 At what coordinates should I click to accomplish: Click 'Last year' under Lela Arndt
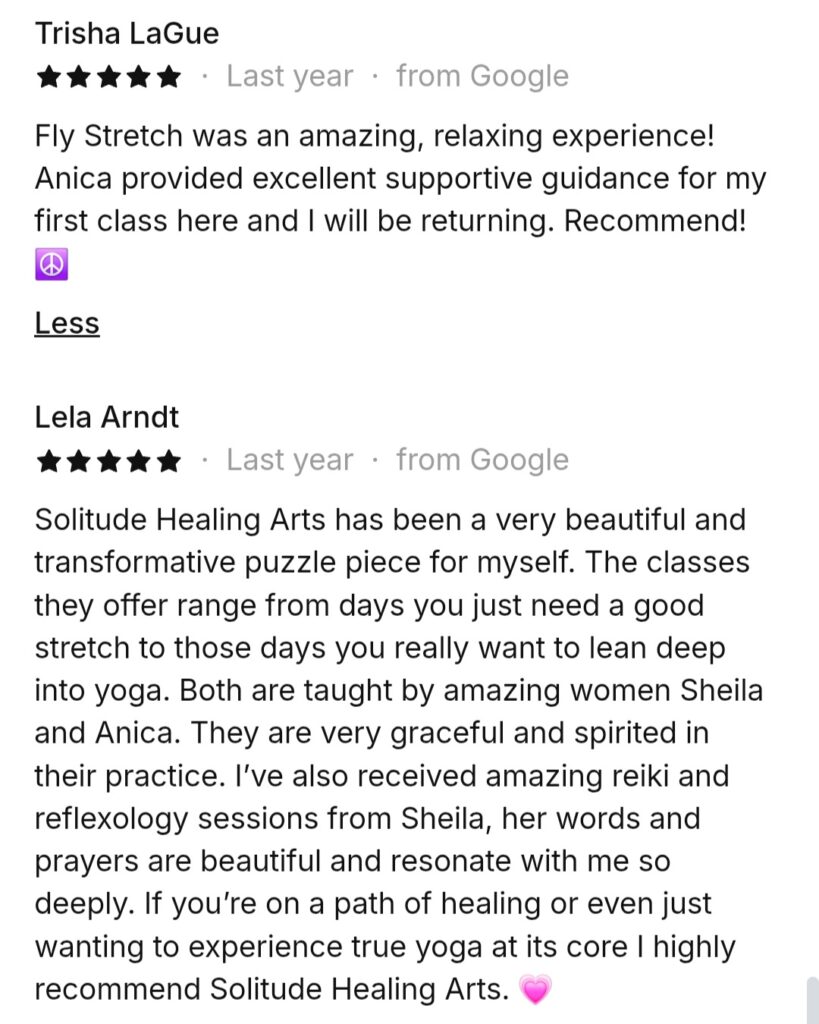[289, 460]
